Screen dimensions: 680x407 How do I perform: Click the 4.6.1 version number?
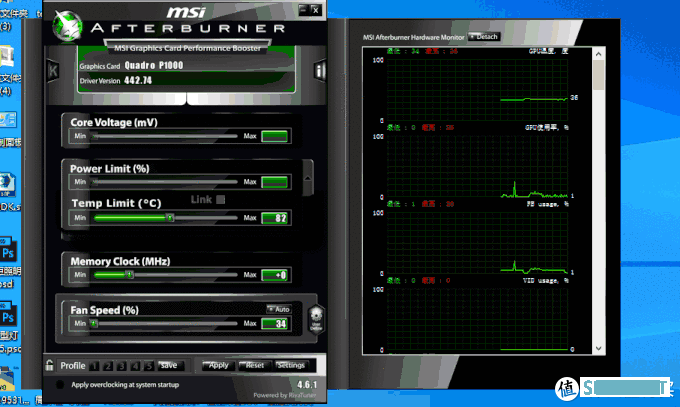click(x=307, y=384)
